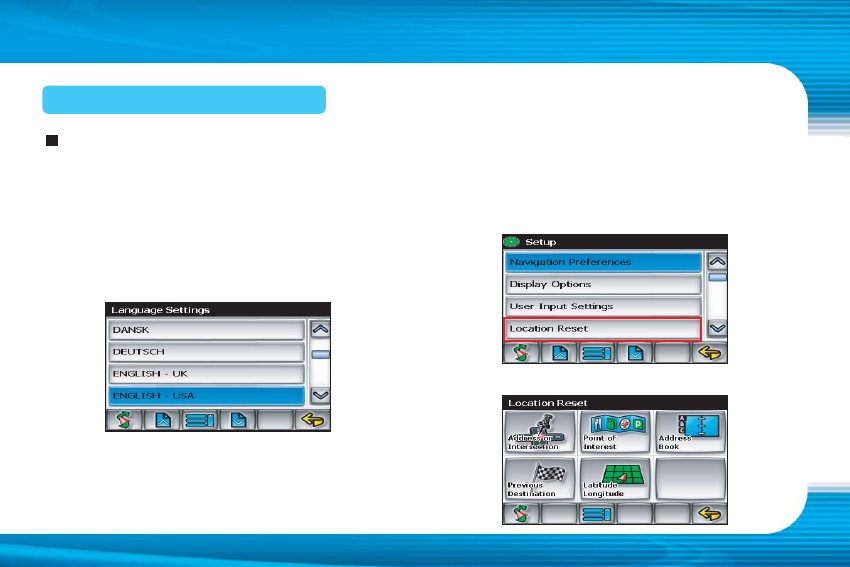Tap page down icon in Language Settings toolbar
This screenshot has height=567, width=850.
tap(238, 420)
